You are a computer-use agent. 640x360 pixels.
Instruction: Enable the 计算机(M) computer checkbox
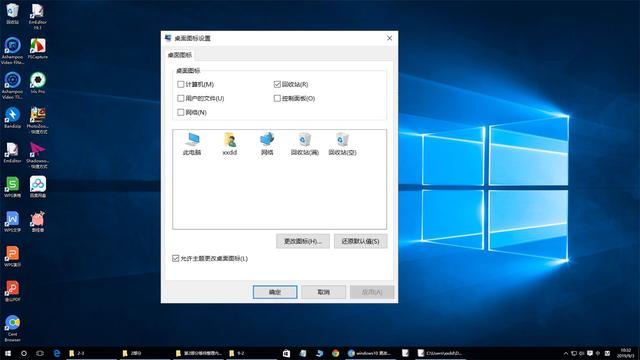pos(181,84)
